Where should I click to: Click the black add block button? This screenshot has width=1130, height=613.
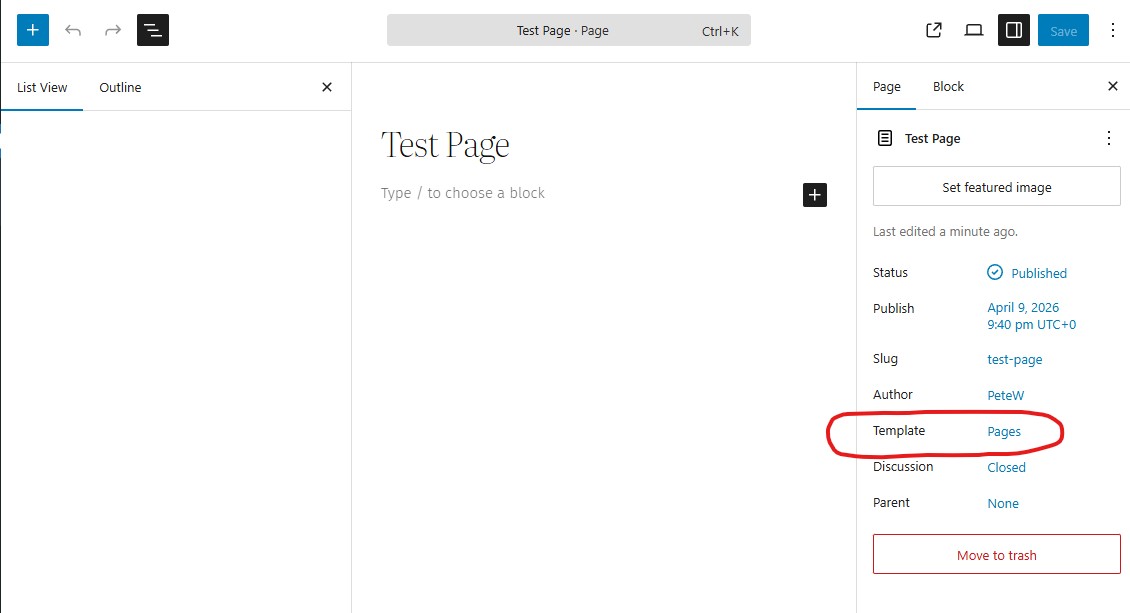815,195
